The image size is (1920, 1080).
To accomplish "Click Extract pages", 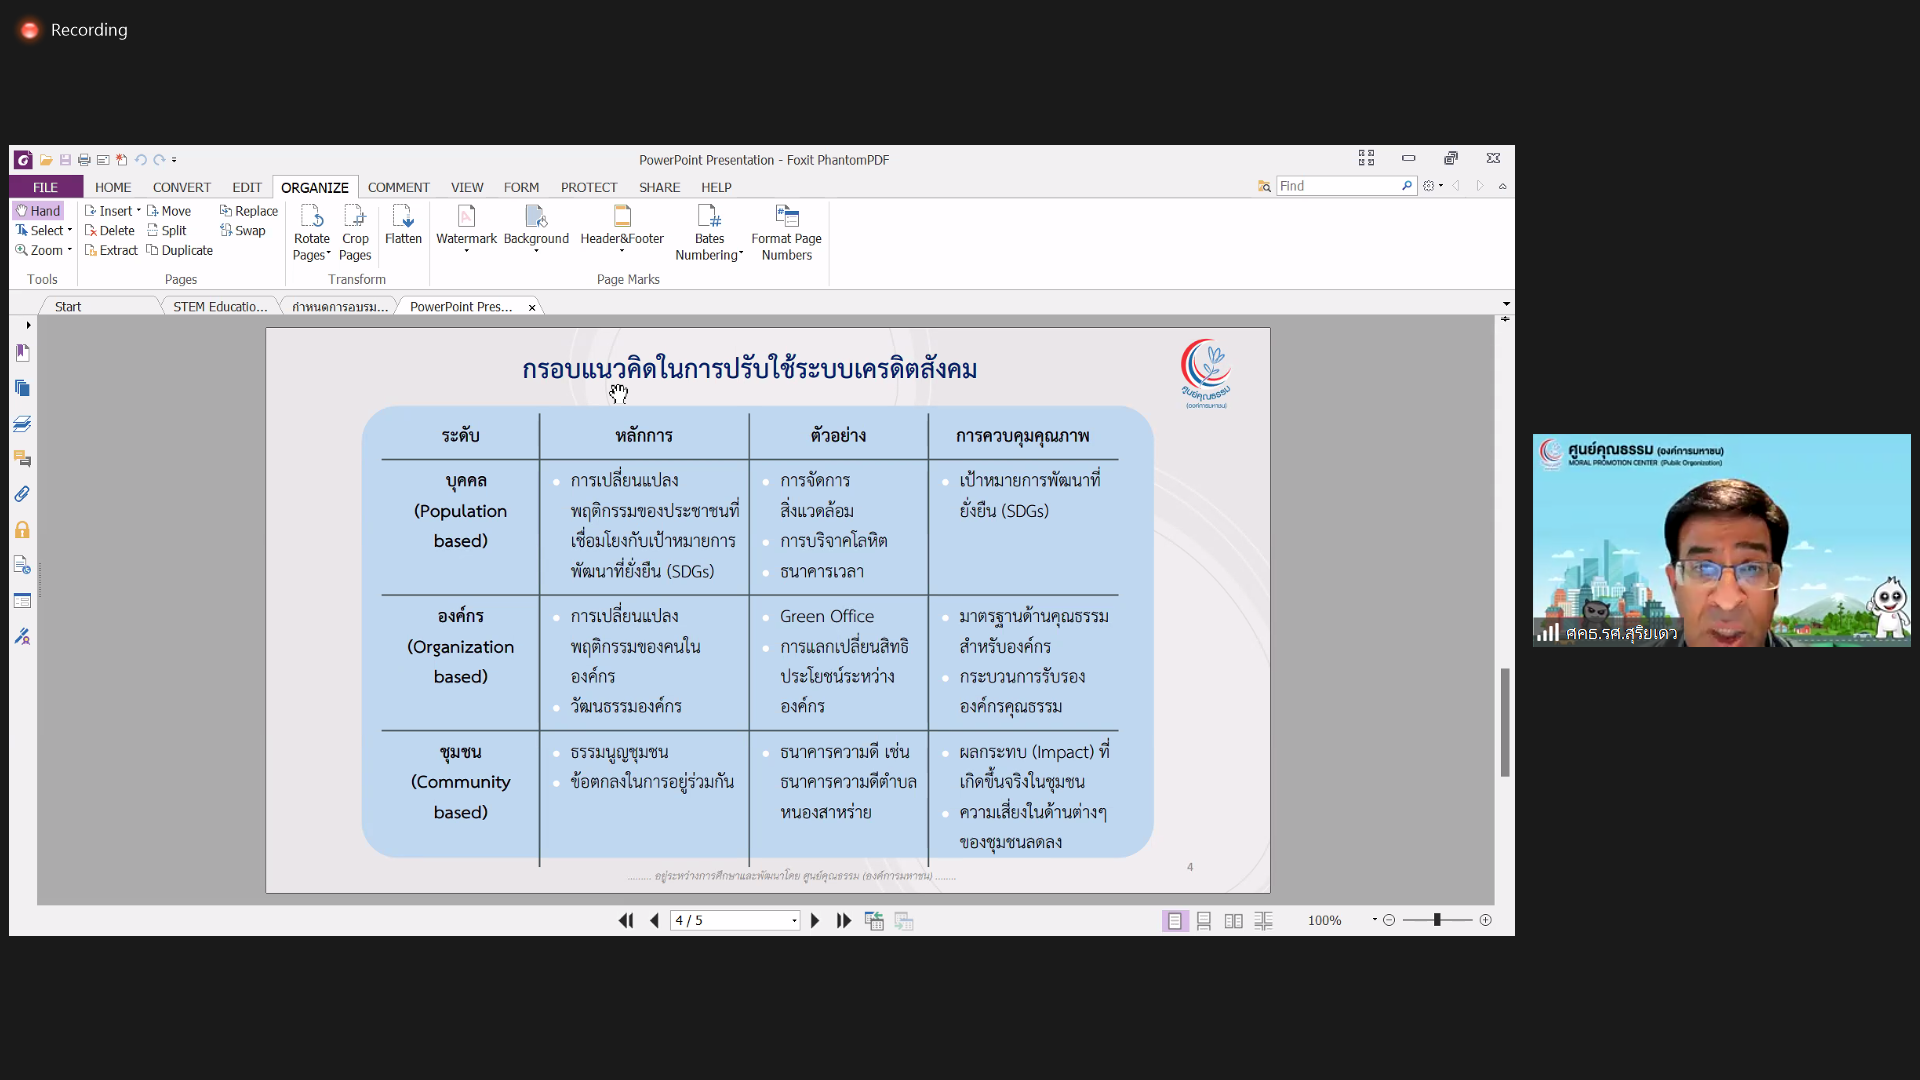I will click(111, 250).
